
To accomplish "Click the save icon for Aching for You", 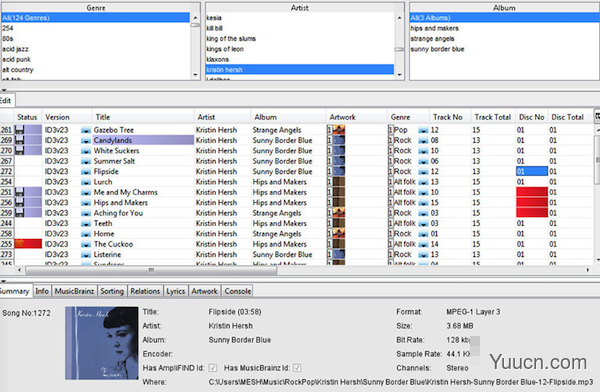I will pyautogui.click(x=20, y=212).
